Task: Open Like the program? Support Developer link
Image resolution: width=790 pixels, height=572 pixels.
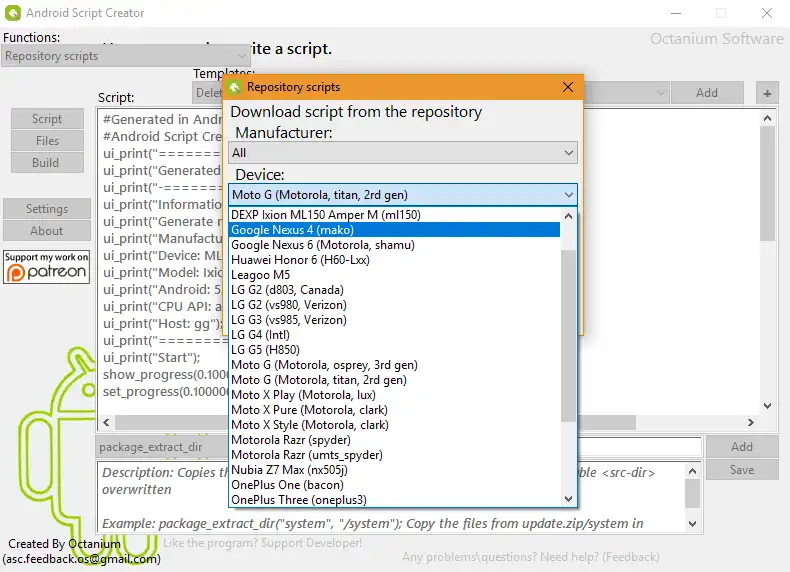Action: [x=262, y=543]
